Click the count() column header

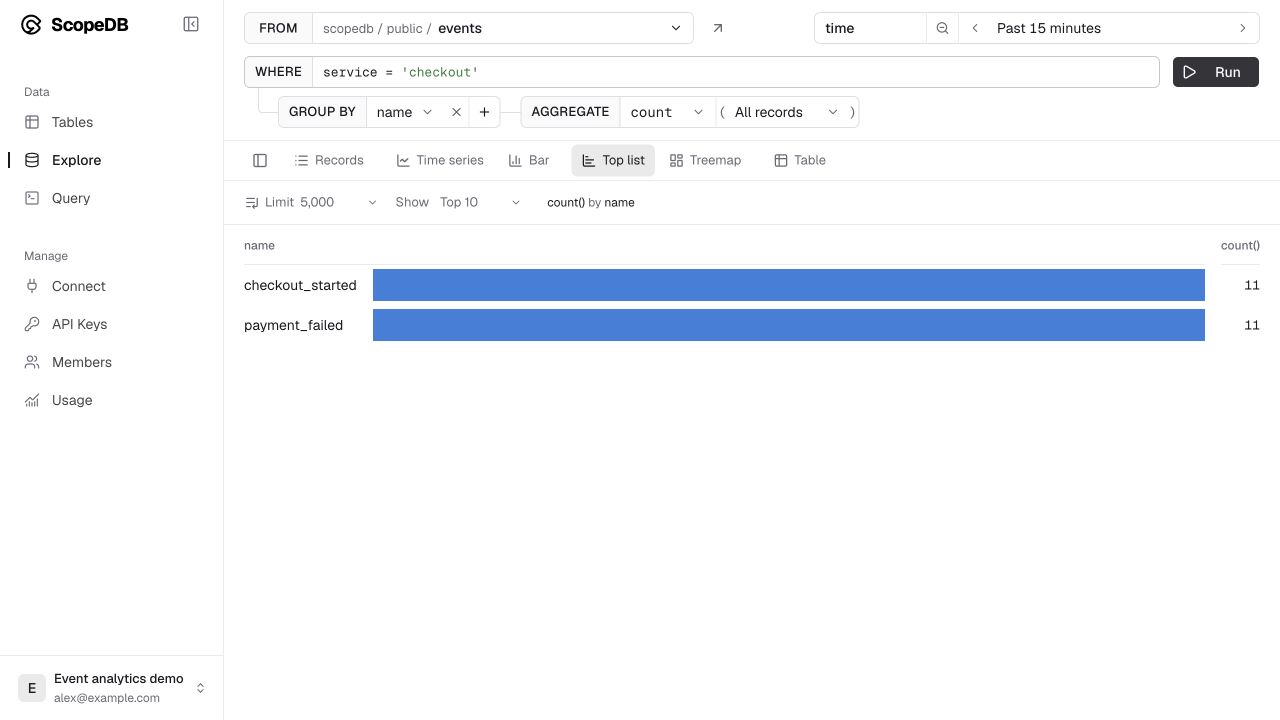(x=1240, y=245)
